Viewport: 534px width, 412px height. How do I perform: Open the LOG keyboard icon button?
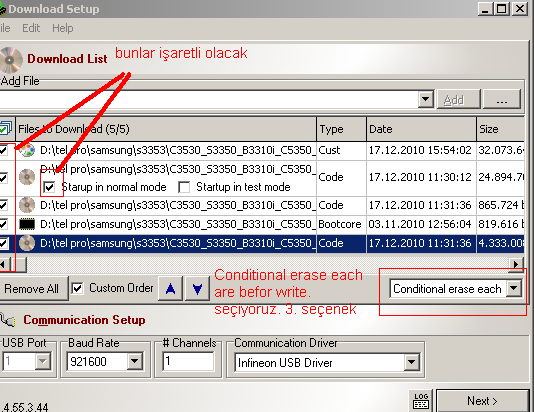click(421, 401)
